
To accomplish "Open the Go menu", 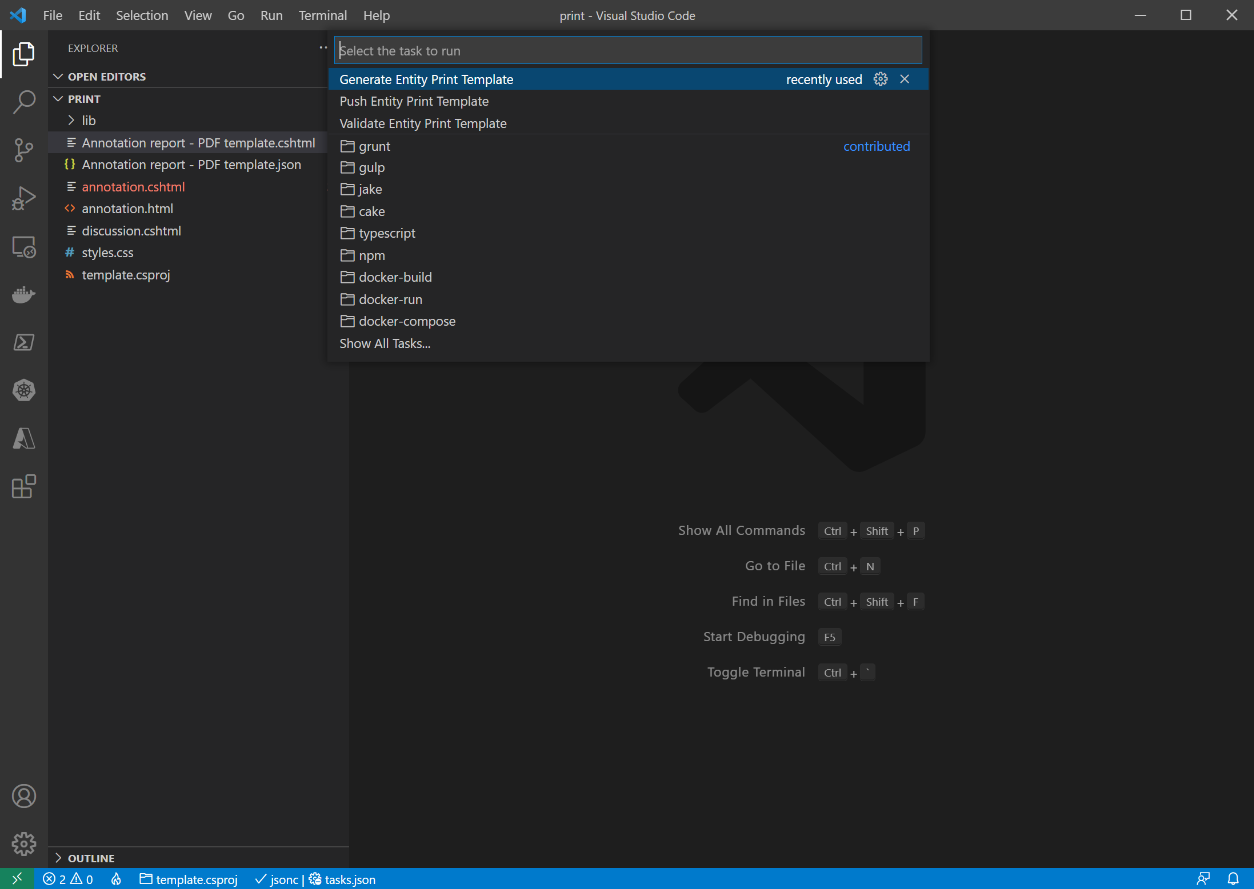I will (236, 15).
